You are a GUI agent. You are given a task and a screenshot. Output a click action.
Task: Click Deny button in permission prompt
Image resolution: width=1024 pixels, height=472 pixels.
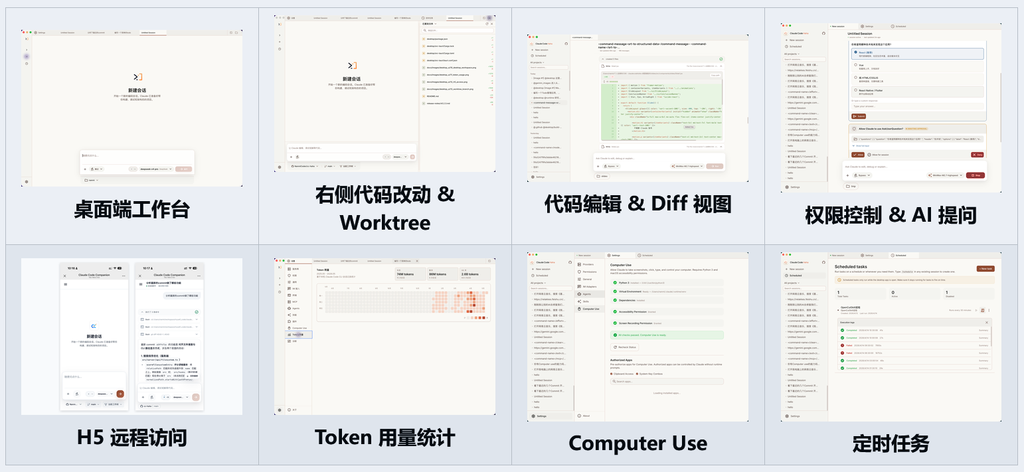point(977,155)
